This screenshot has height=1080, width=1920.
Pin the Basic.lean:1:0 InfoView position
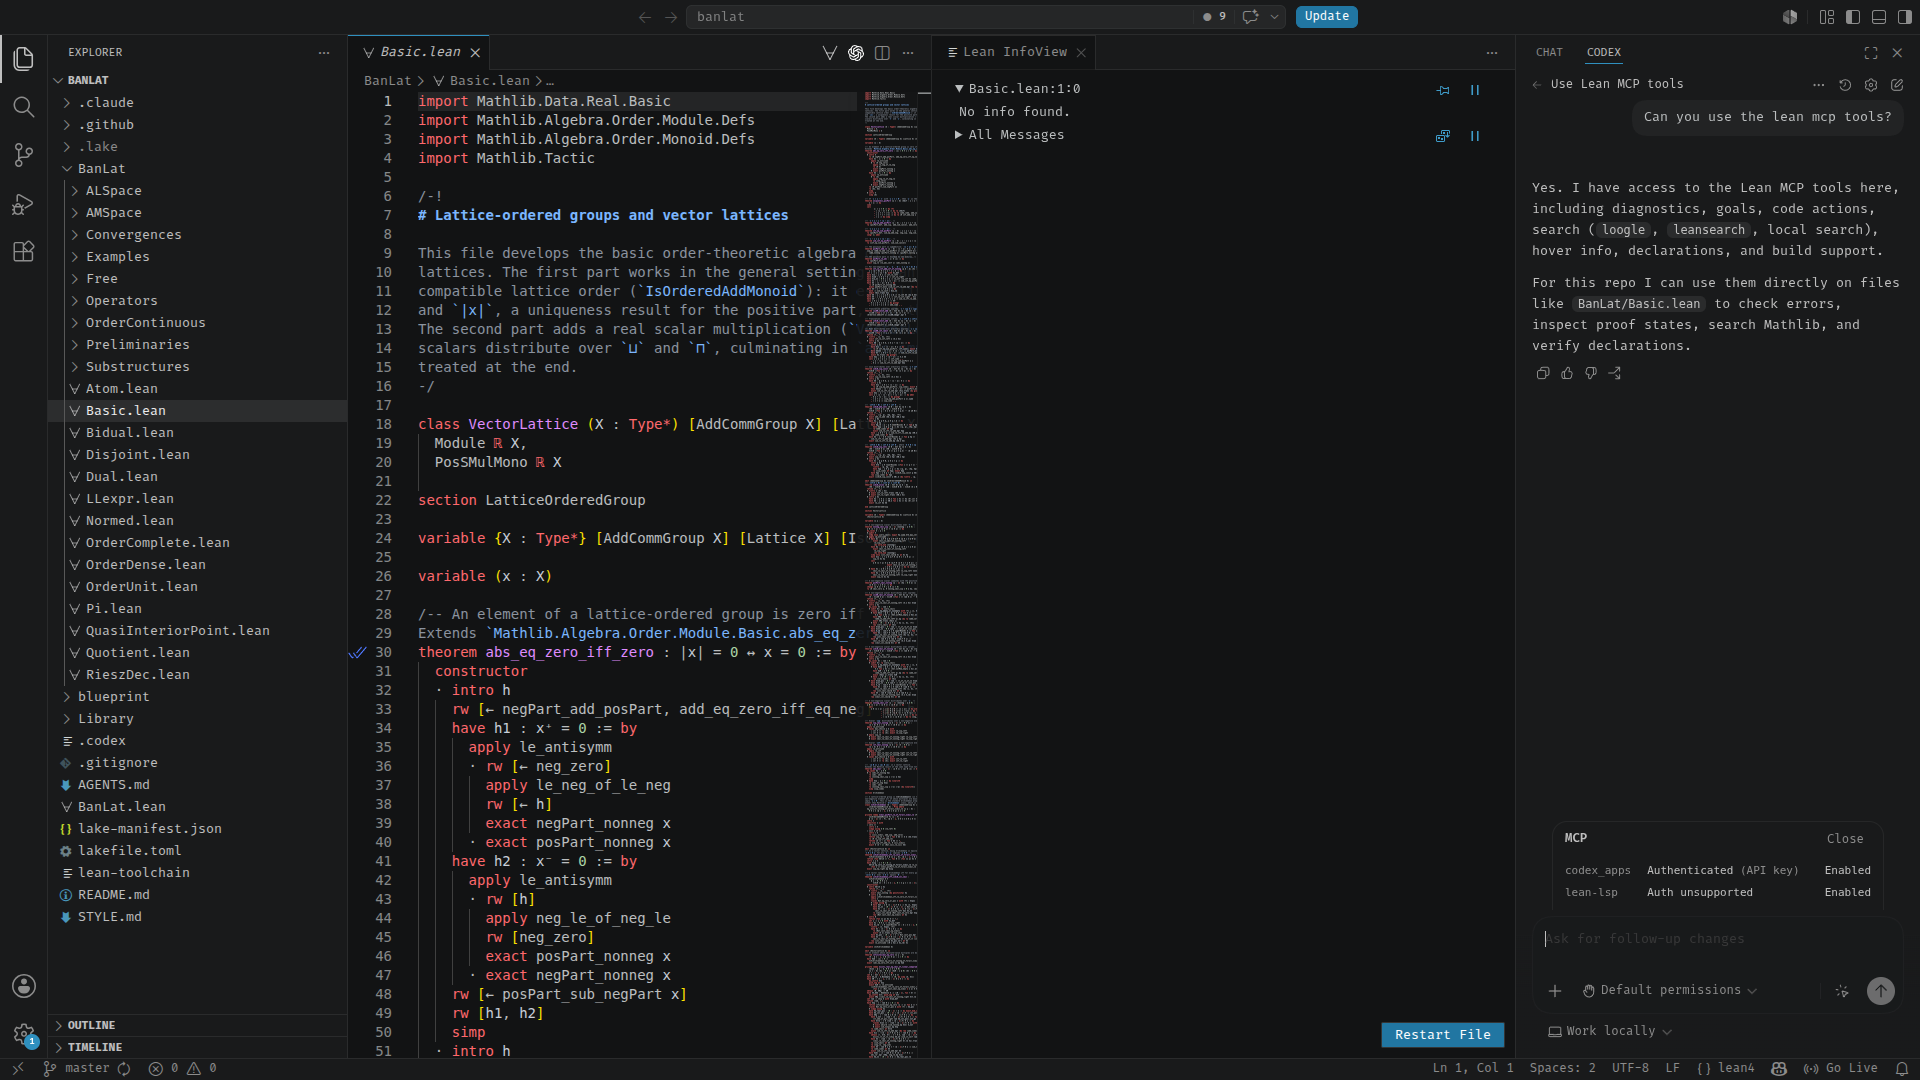1443,90
